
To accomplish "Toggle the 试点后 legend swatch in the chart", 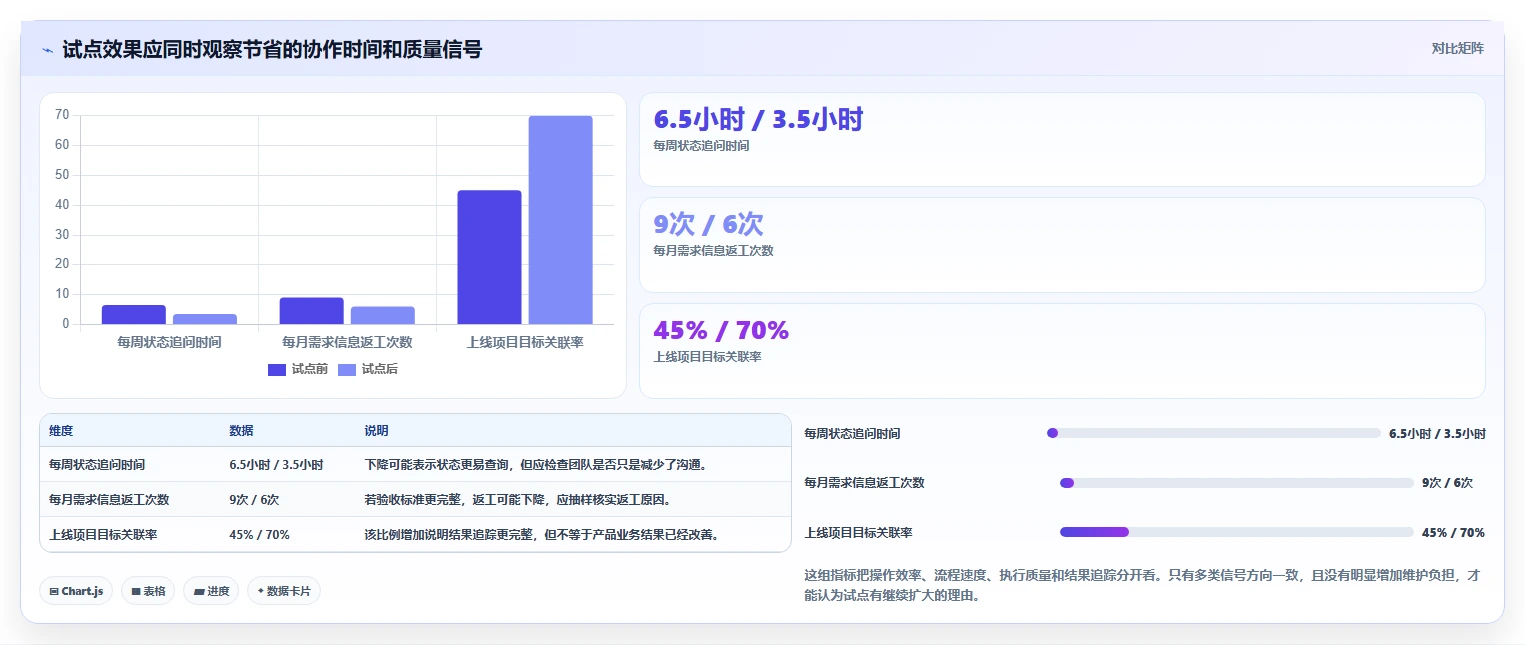I will (347, 370).
